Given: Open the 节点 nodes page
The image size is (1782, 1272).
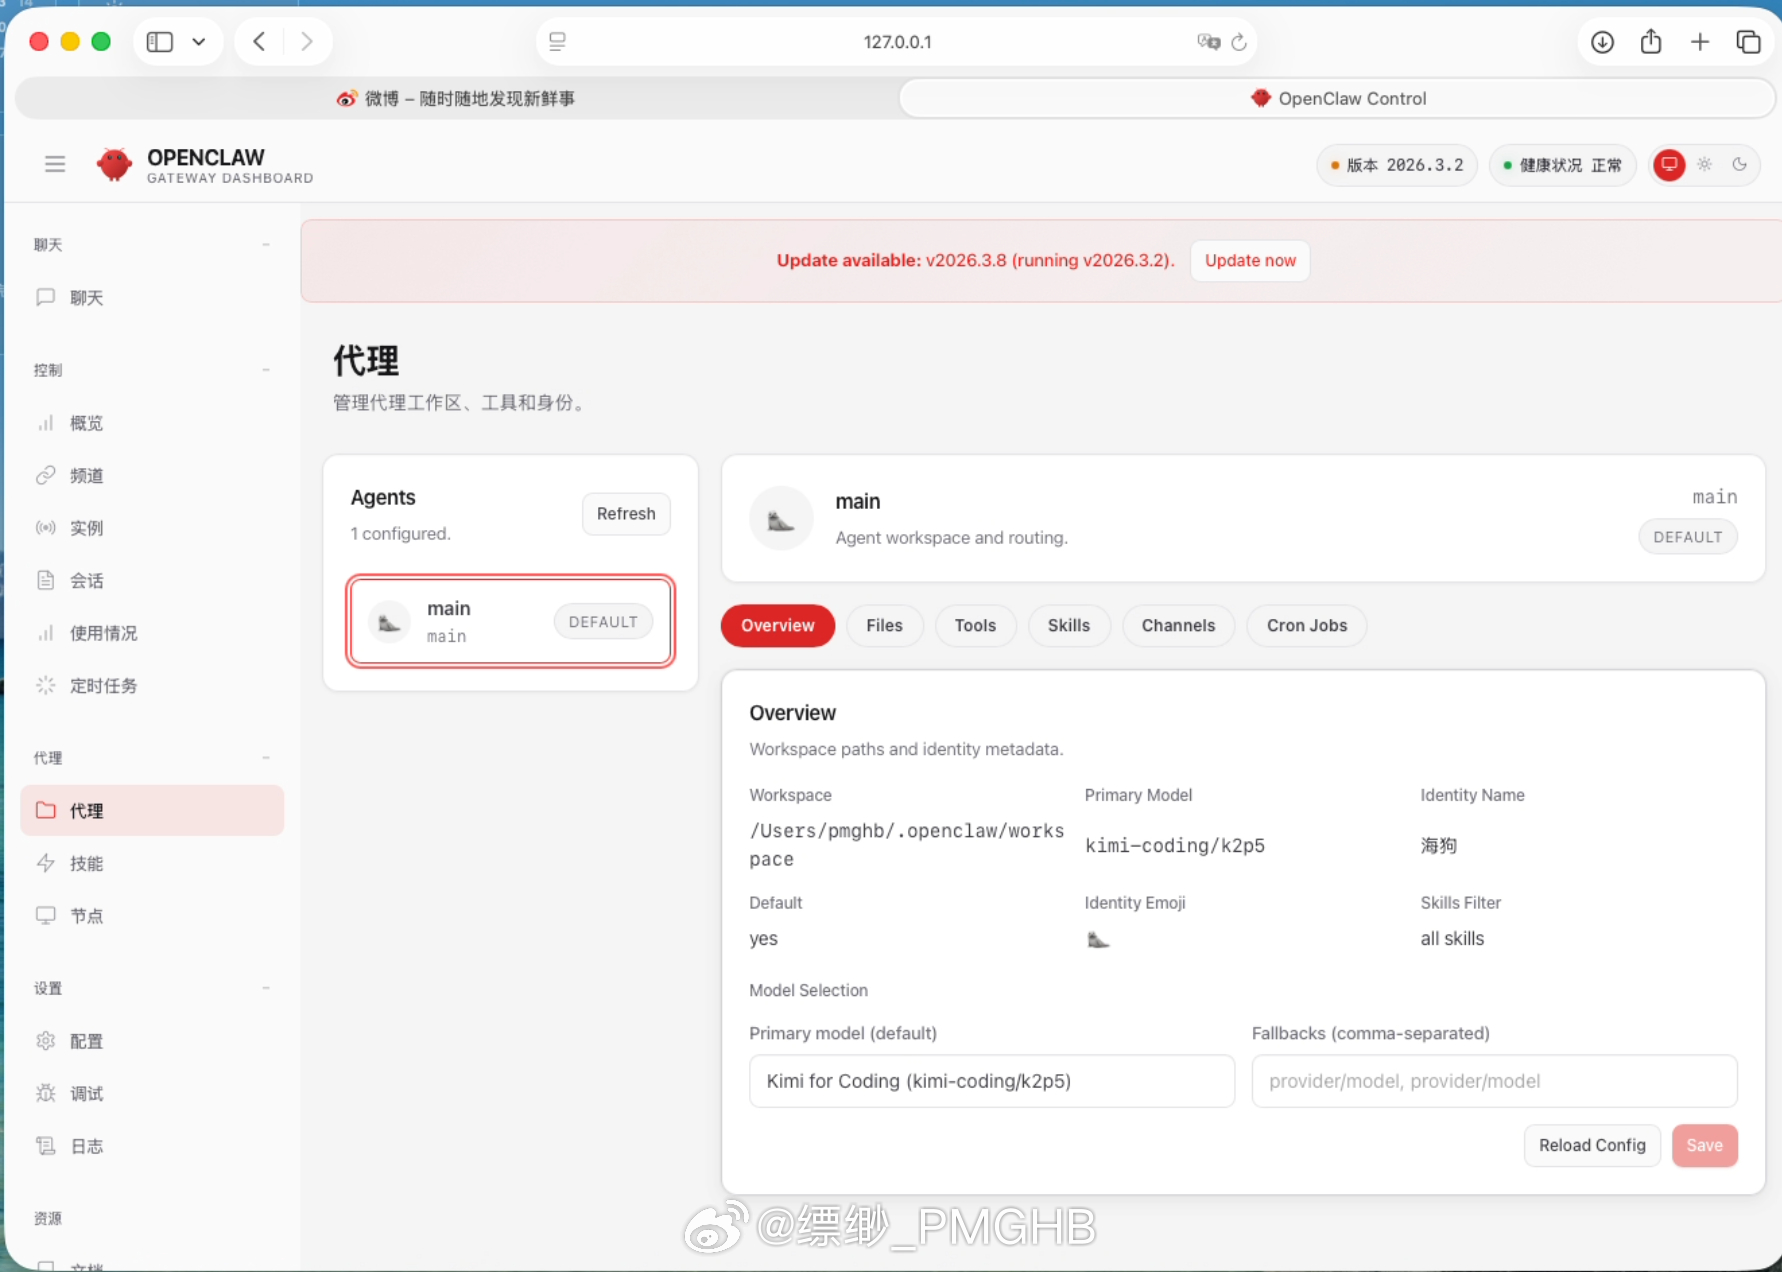Looking at the screenshot, I should (x=85, y=915).
